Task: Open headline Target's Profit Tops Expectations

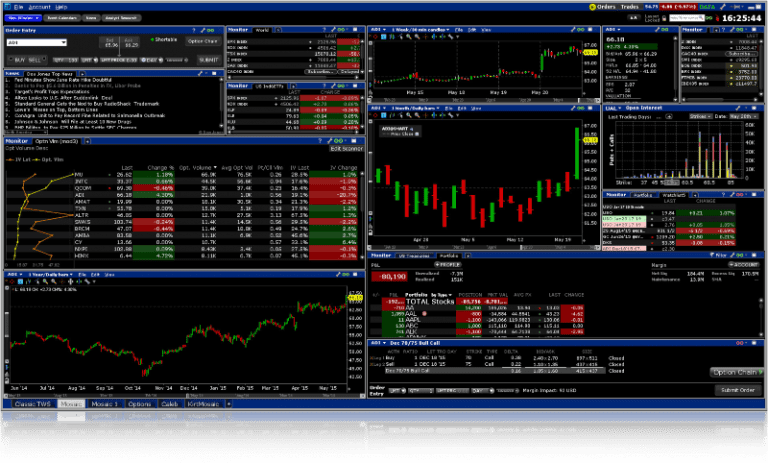Action: point(52,92)
